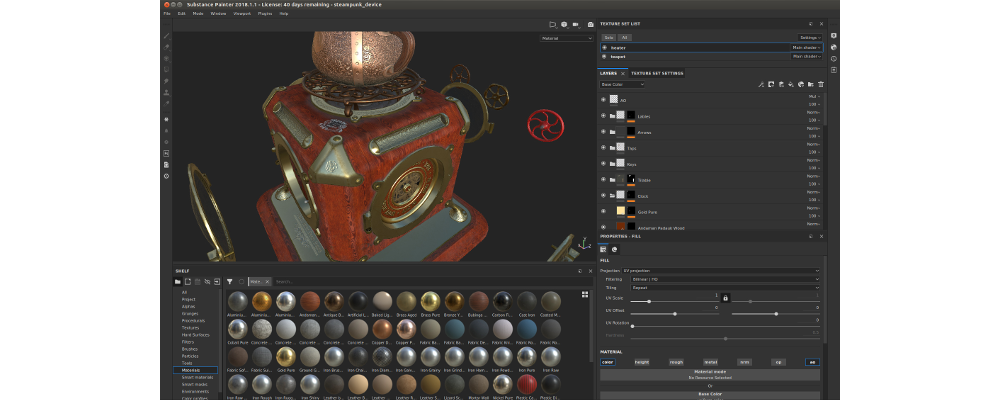Click the add folder icon in Layers
1000x400 pixels.
click(810, 85)
